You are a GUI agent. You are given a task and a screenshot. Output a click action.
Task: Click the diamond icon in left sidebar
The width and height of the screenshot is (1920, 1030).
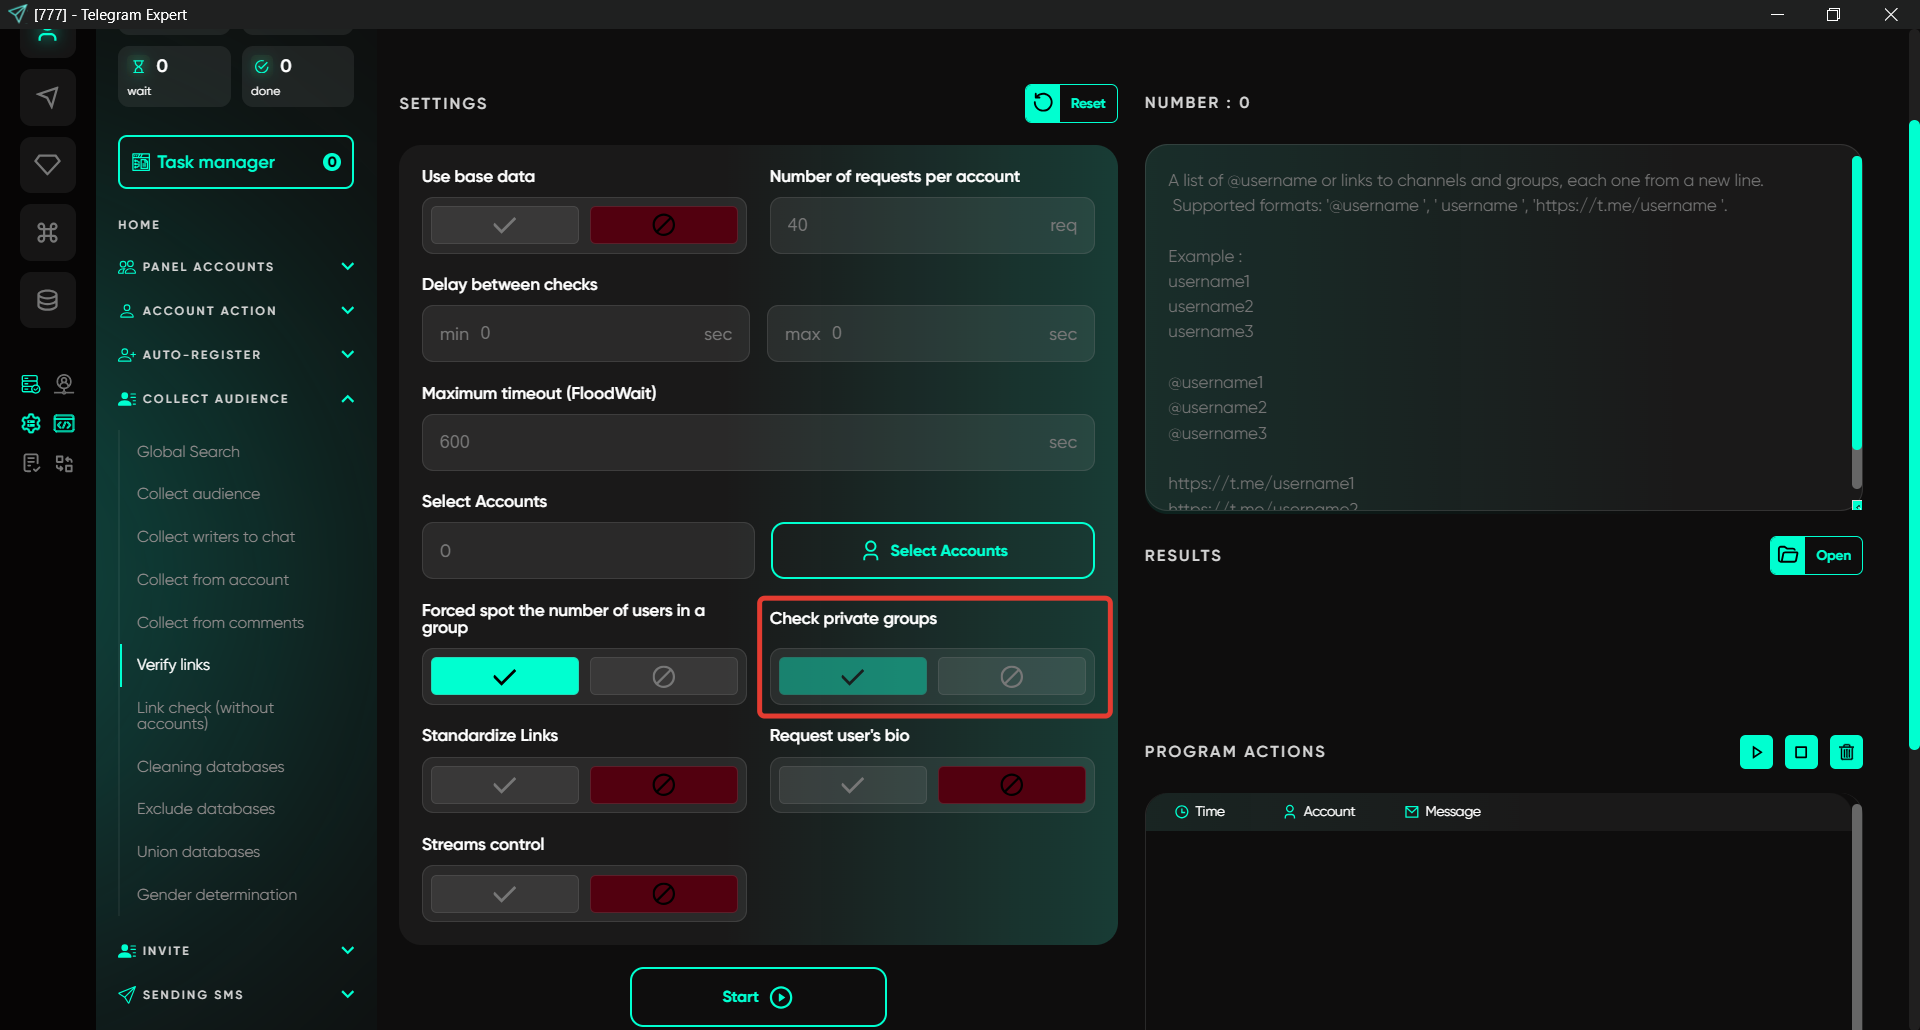(x=47, y=164)
